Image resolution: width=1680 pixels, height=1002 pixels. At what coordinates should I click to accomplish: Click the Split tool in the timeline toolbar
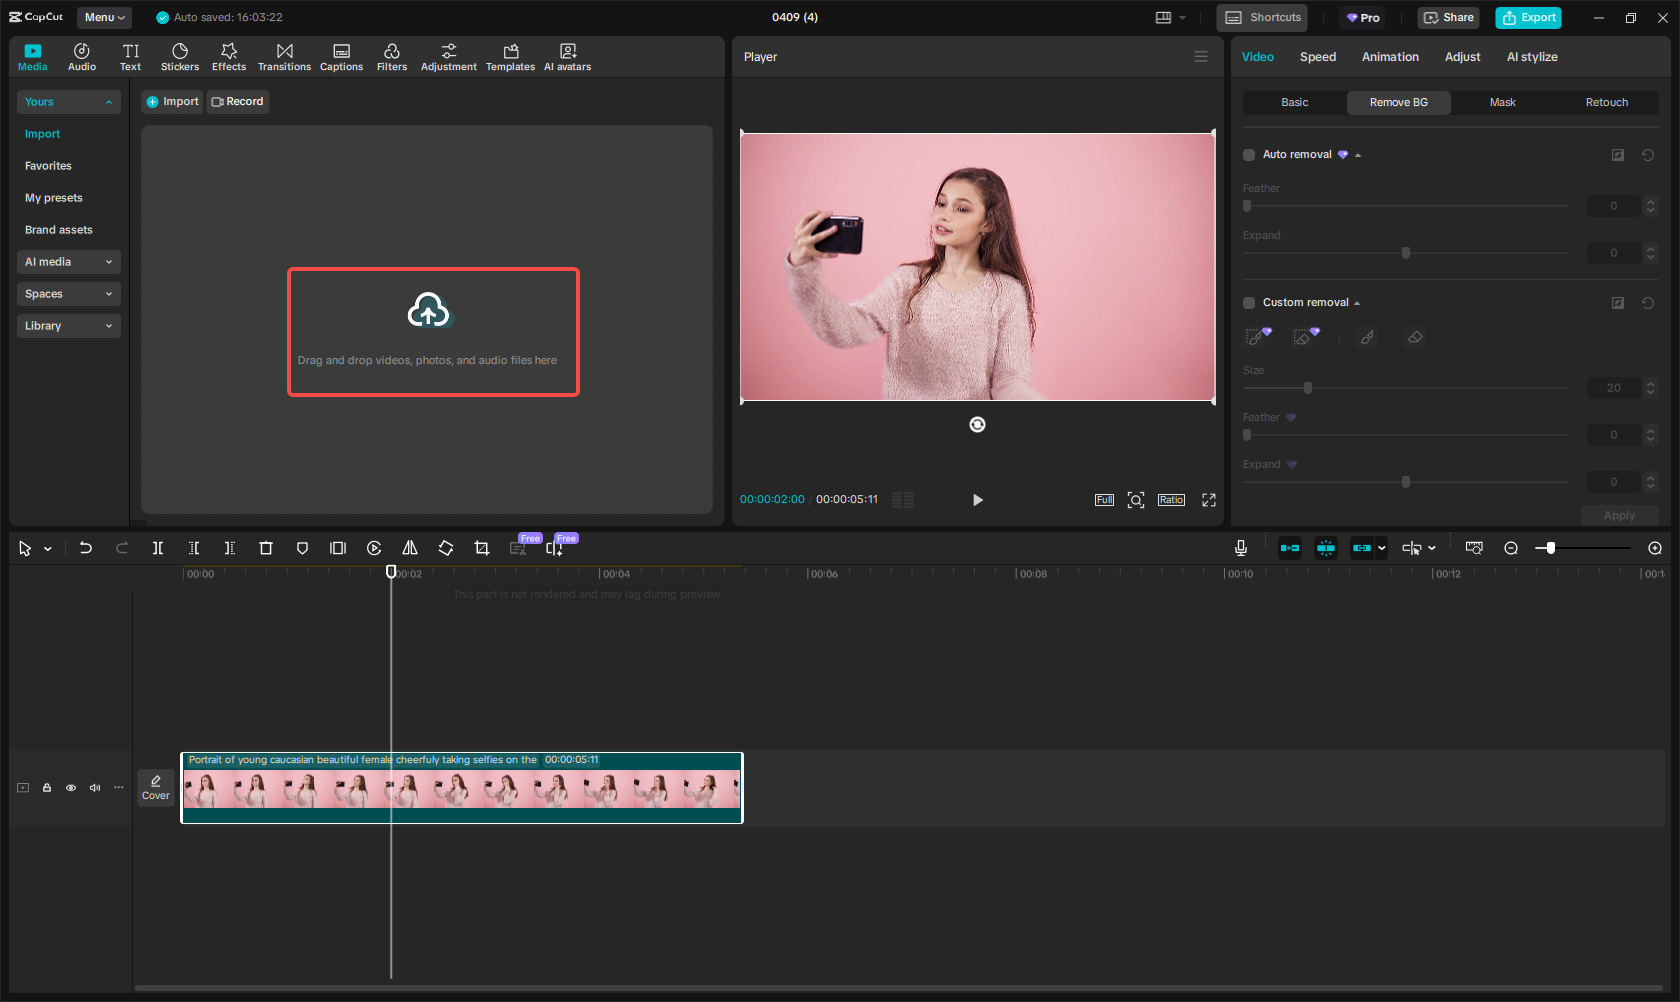coord(157,548)
